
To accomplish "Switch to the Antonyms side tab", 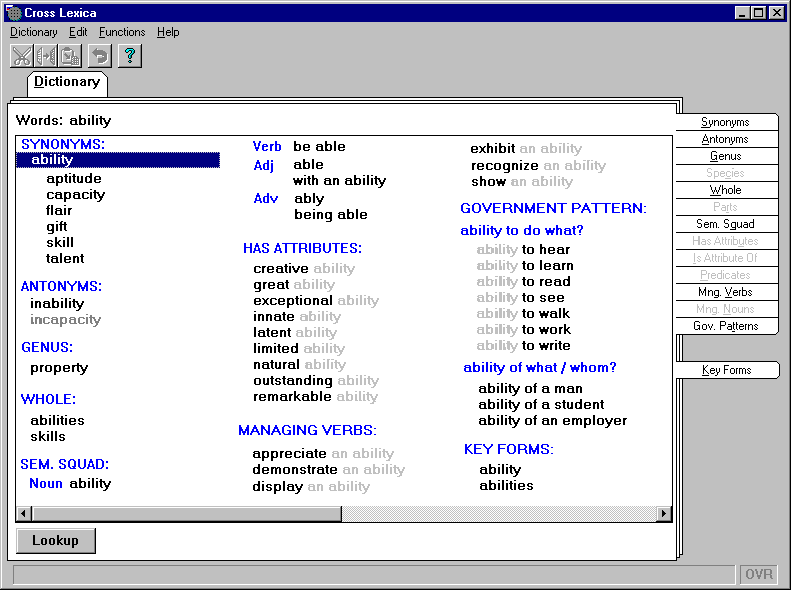I will [725, 139].
